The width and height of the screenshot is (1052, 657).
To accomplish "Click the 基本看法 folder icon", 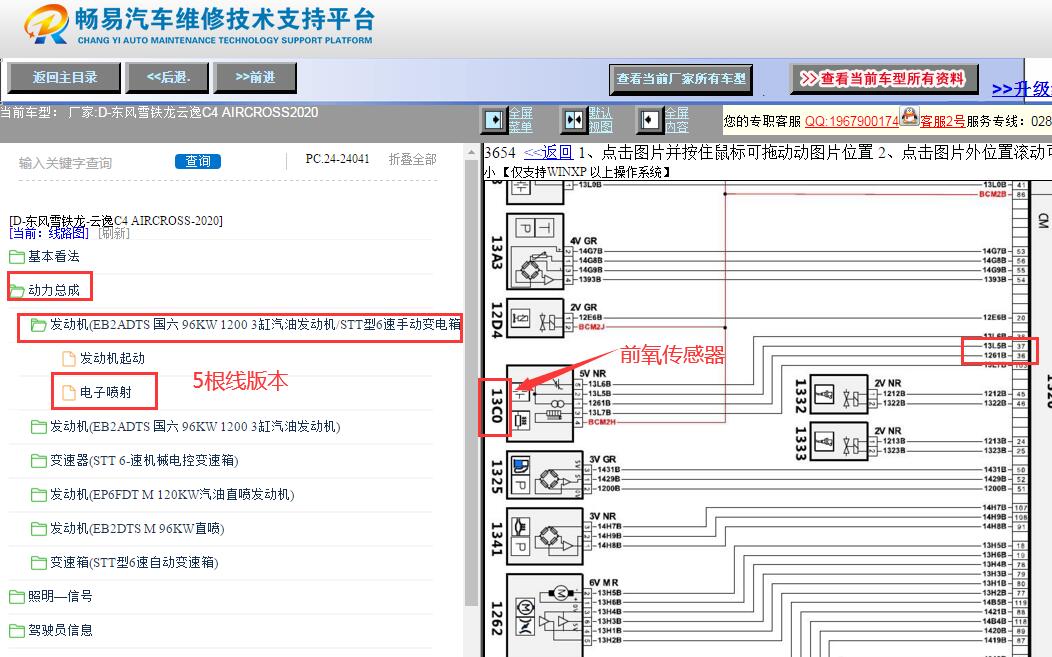I will 17,257.
